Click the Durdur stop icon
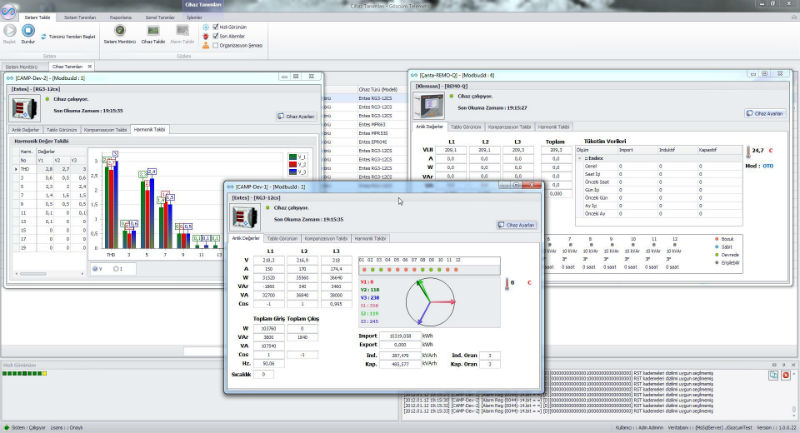 click(x=28, y=31)
